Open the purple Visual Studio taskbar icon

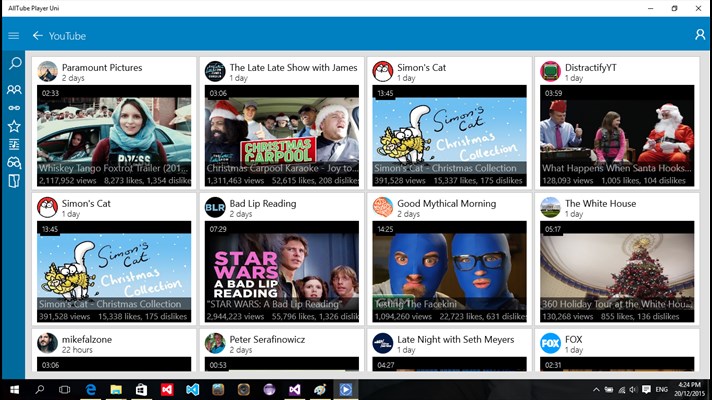point(295,390)
